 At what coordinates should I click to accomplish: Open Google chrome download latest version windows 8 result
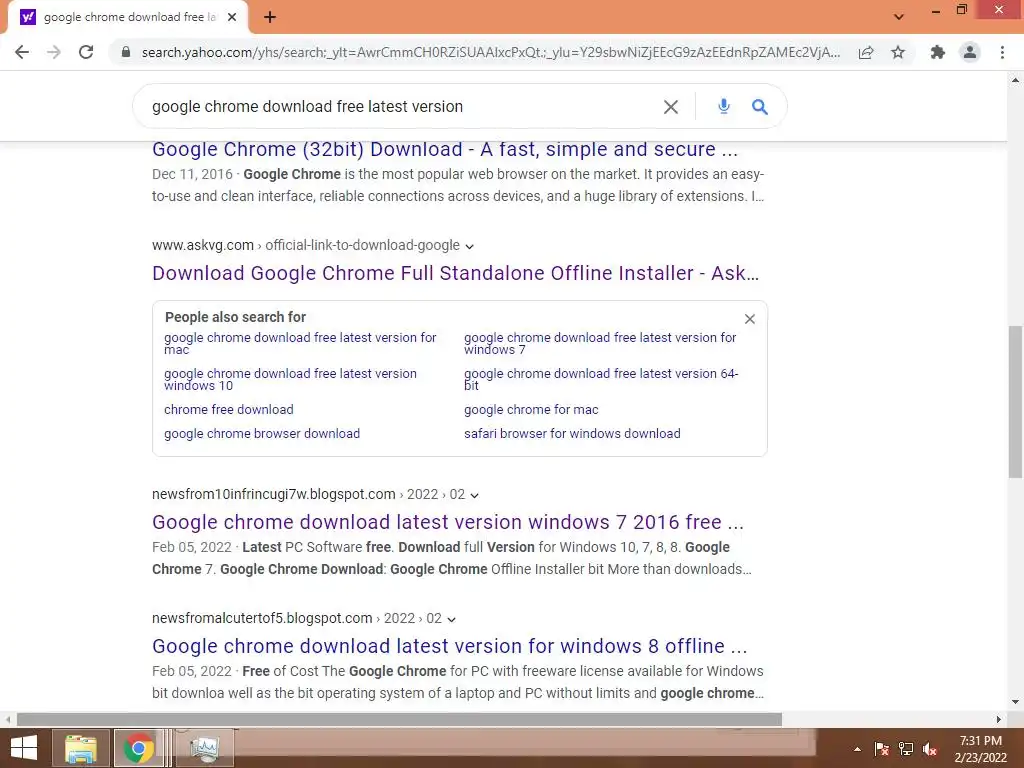coord(449,646)
